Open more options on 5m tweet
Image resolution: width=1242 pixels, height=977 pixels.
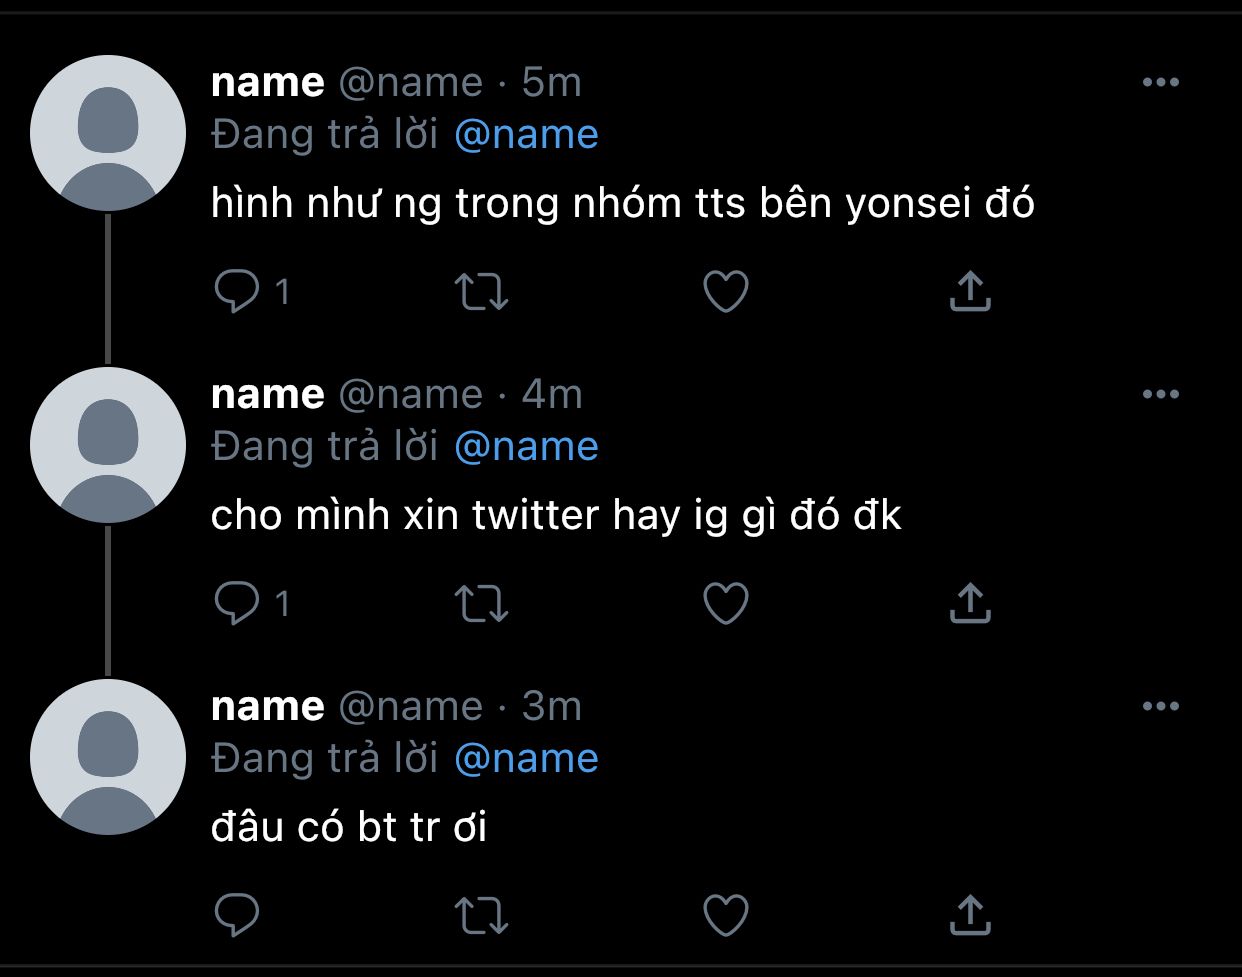(1160, 82)
